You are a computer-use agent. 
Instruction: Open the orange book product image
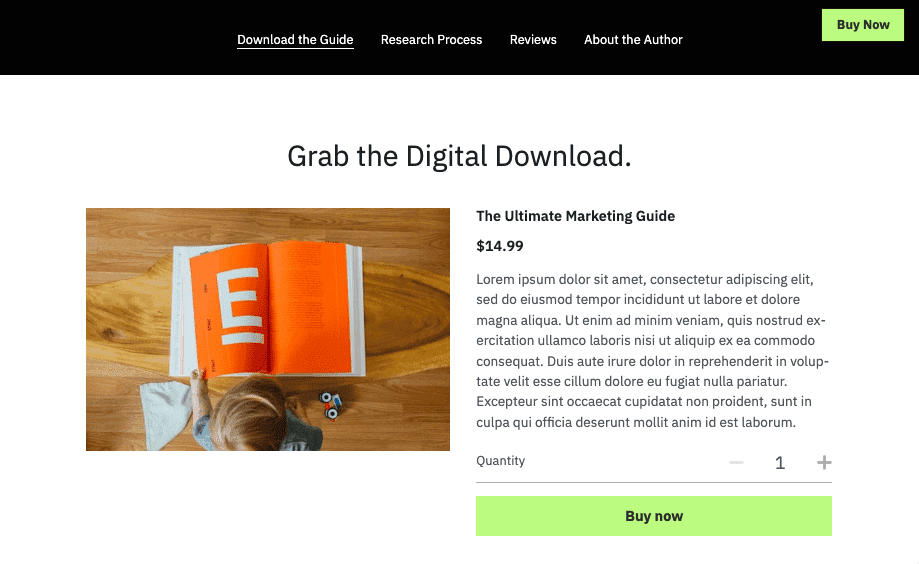tap(268, 329)
